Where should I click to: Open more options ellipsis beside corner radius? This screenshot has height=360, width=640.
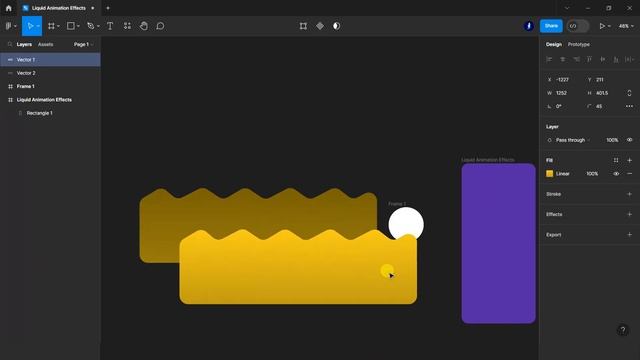pos(629,107)
